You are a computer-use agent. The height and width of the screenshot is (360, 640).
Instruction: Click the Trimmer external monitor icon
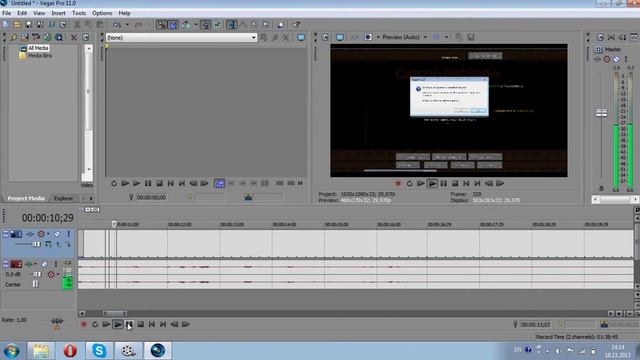tap(301, 37)
